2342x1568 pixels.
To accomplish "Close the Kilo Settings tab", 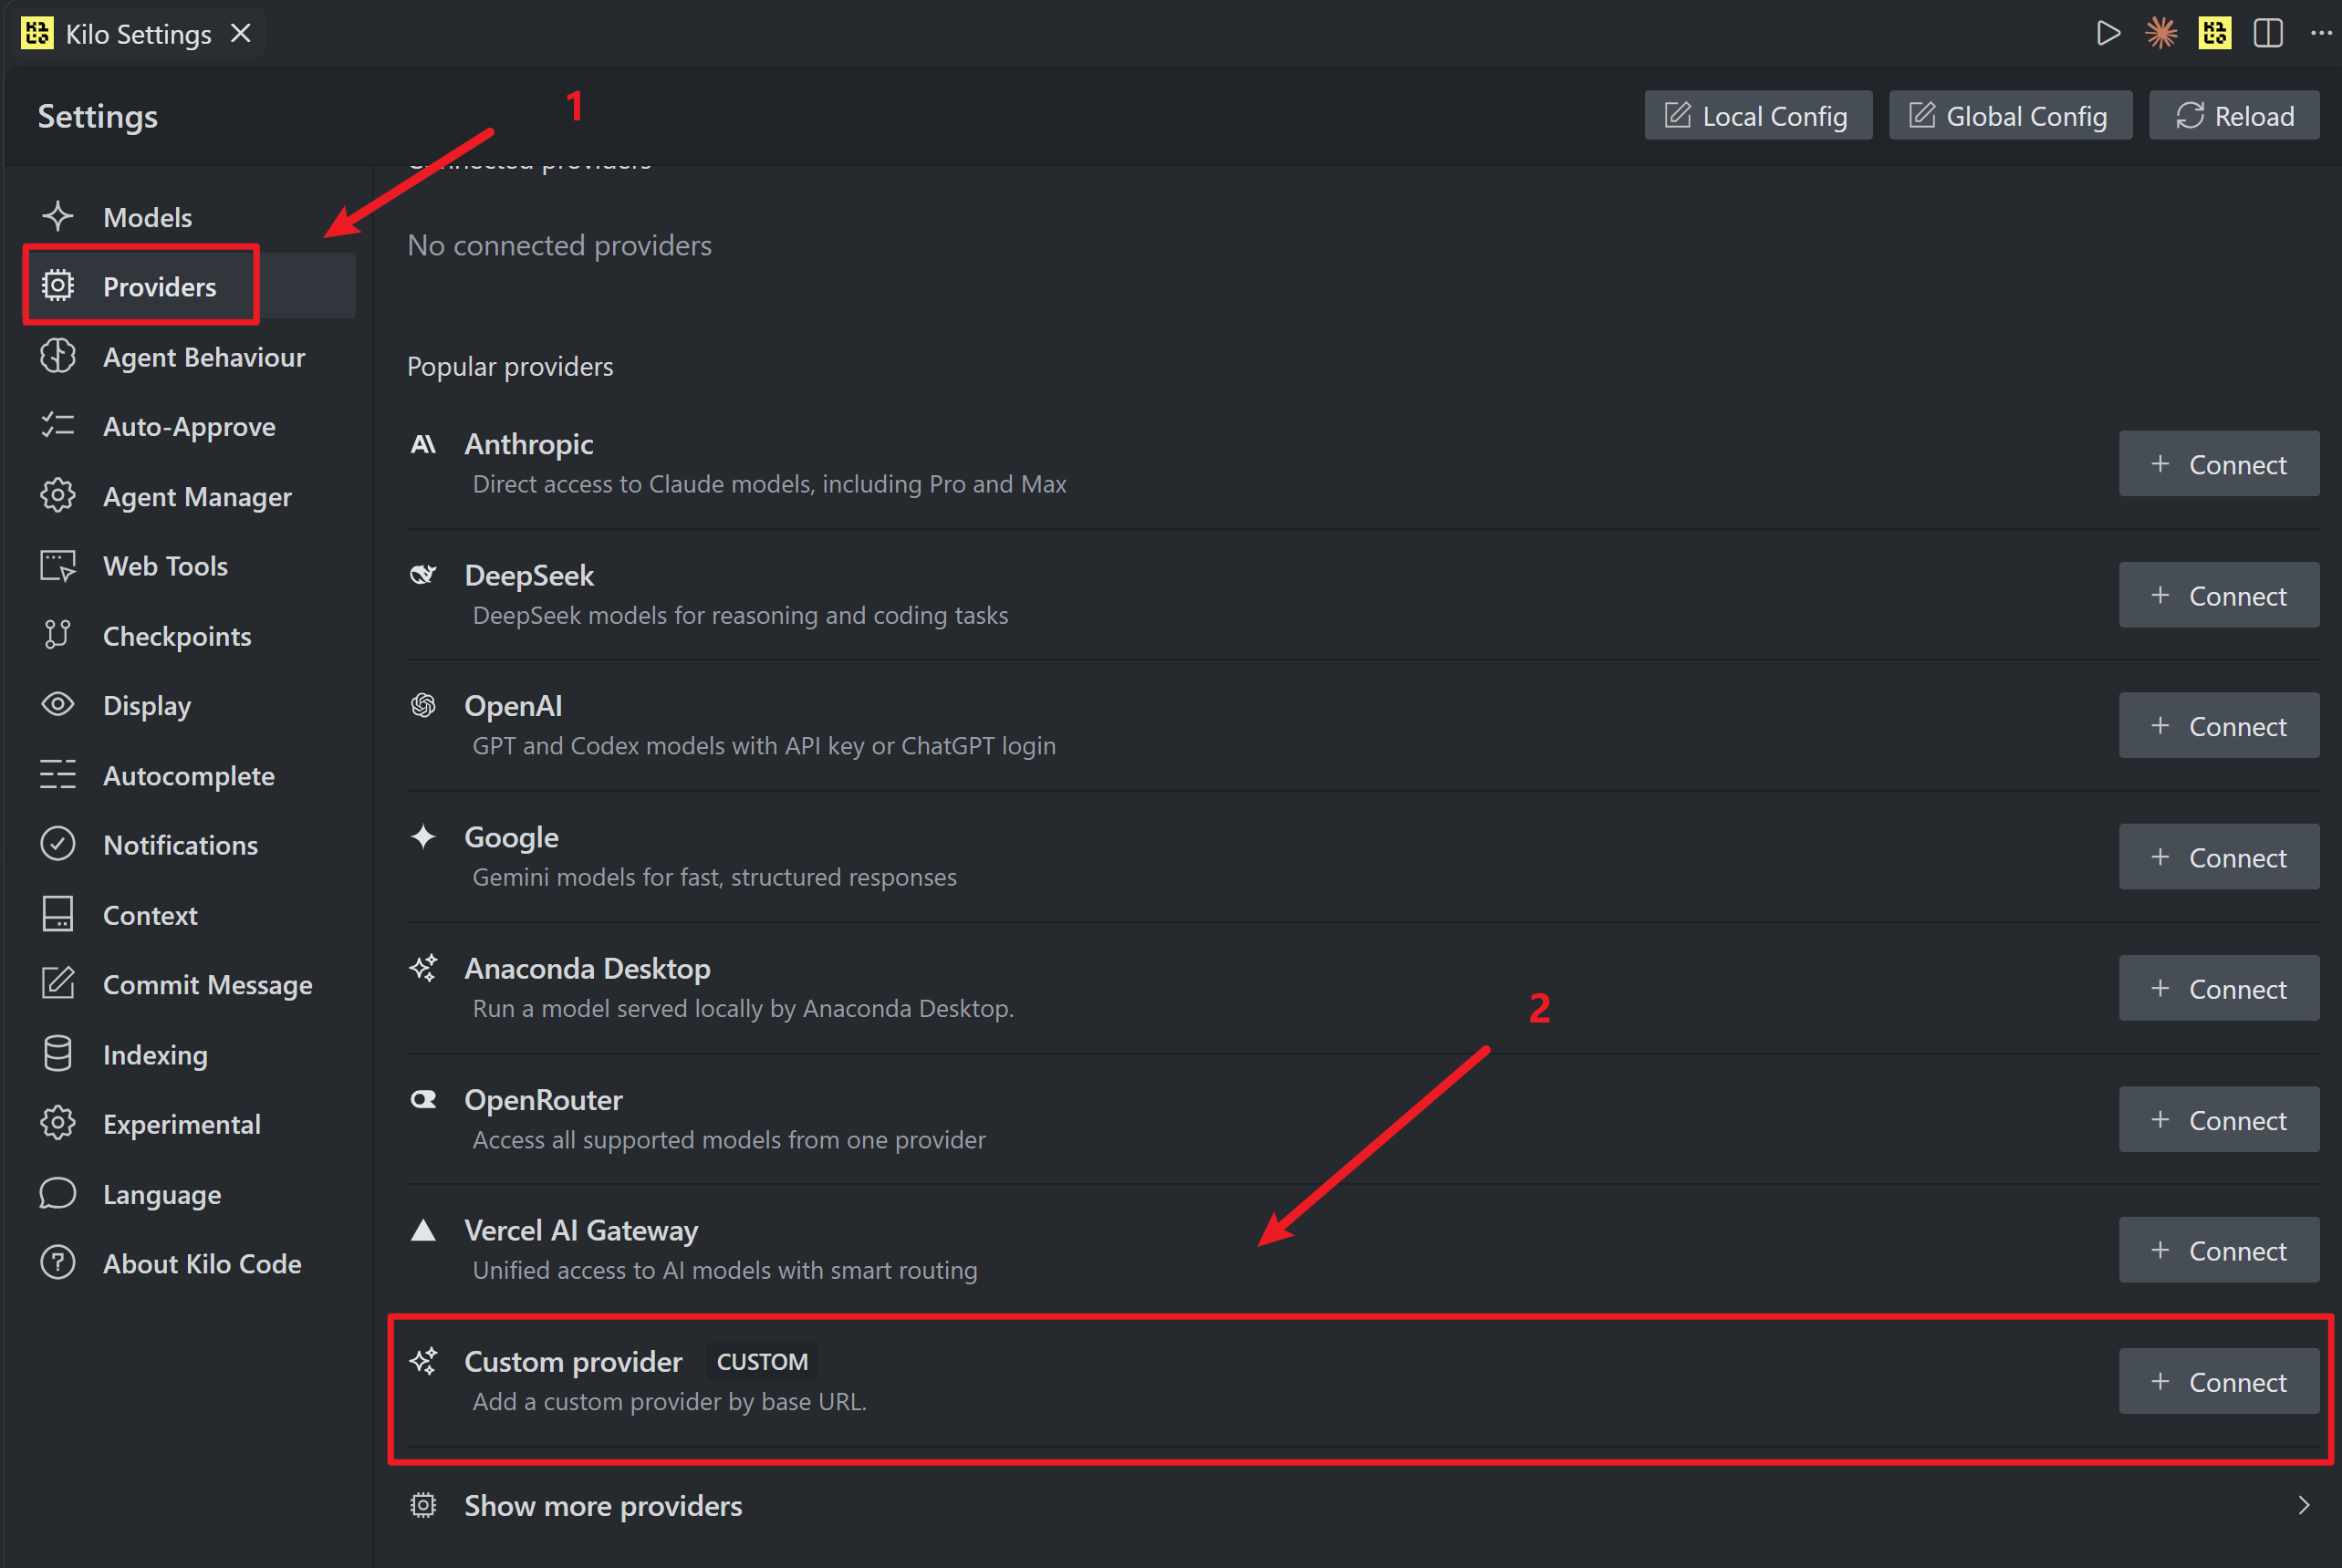I will (x=240, y=33).
